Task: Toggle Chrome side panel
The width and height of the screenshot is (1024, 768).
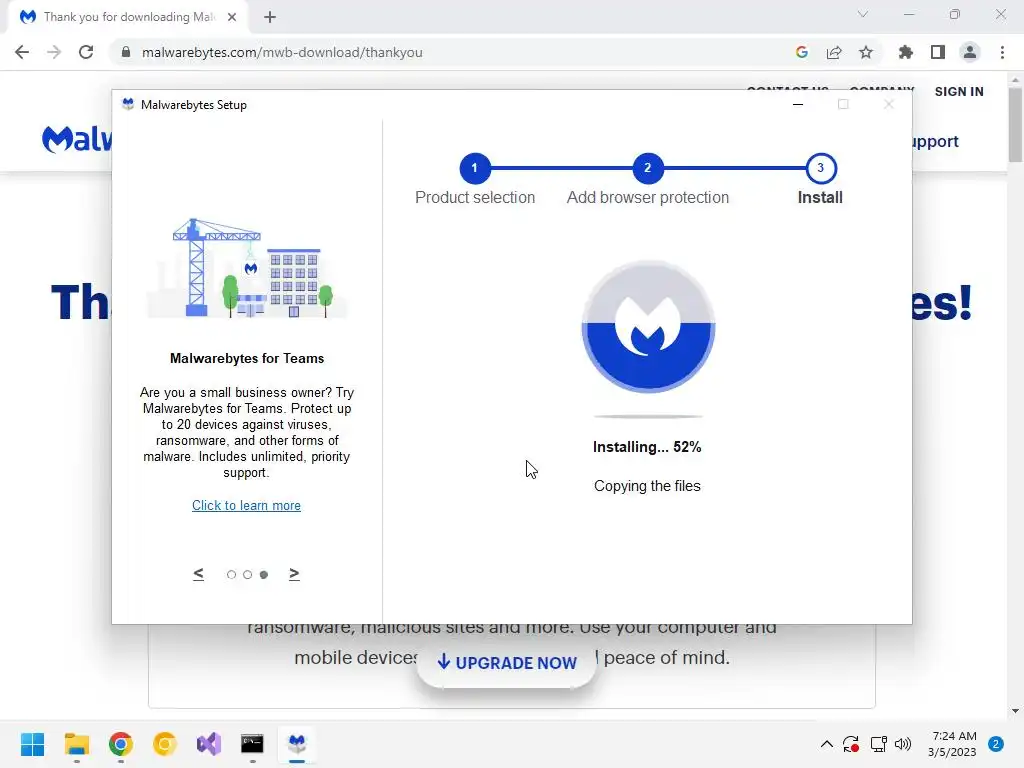Action: [x=938, y=52]
